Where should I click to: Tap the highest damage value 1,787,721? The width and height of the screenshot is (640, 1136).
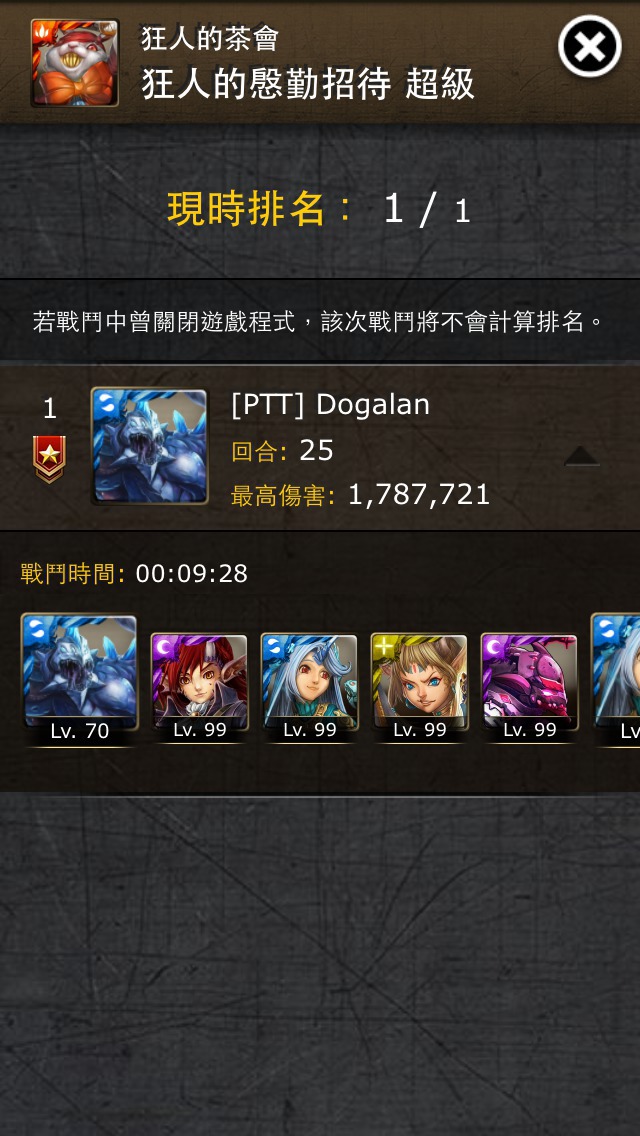pyautogui.click(x=419, y=495)
